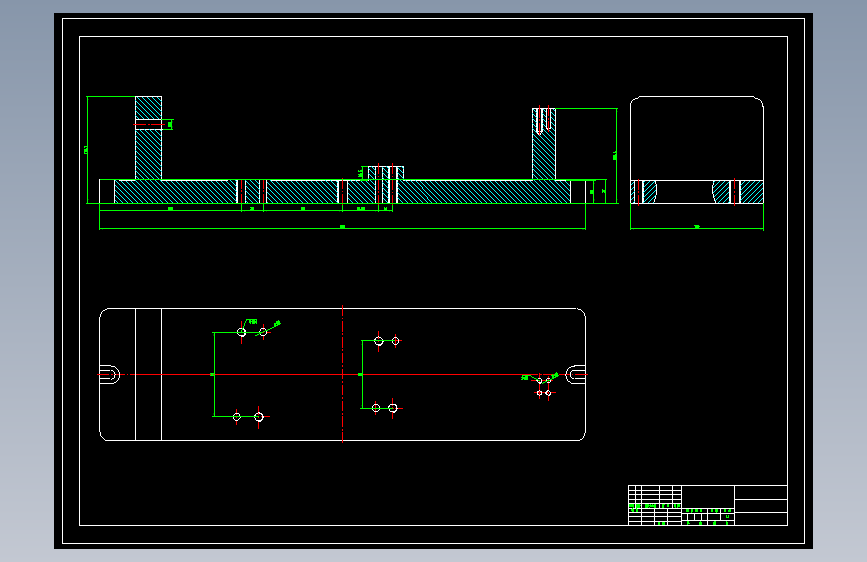Select the upper-left hole pair in plan view
Viewport: 867px width, 562px height.
pos(252,332)
